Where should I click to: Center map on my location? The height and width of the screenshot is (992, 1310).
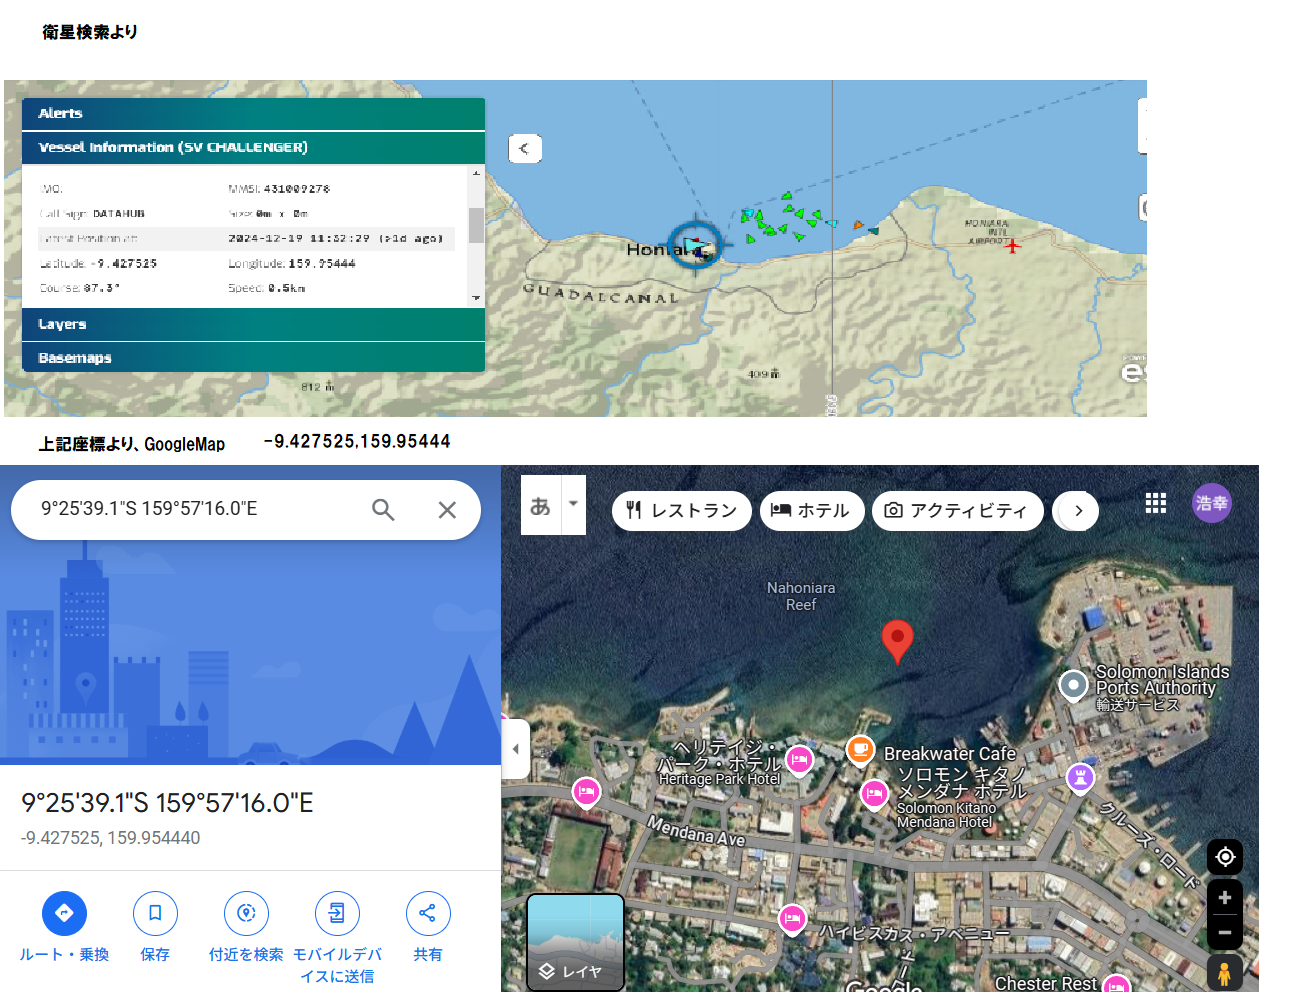click(1225, 857)
